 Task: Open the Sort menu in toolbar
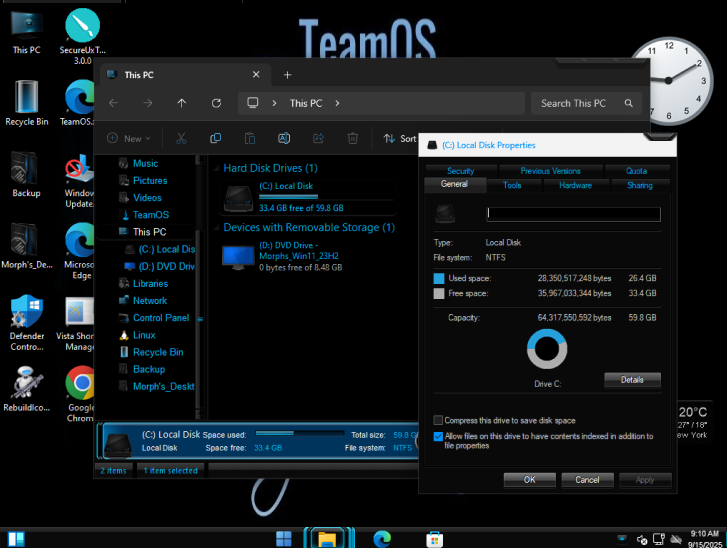pos(400,138)
